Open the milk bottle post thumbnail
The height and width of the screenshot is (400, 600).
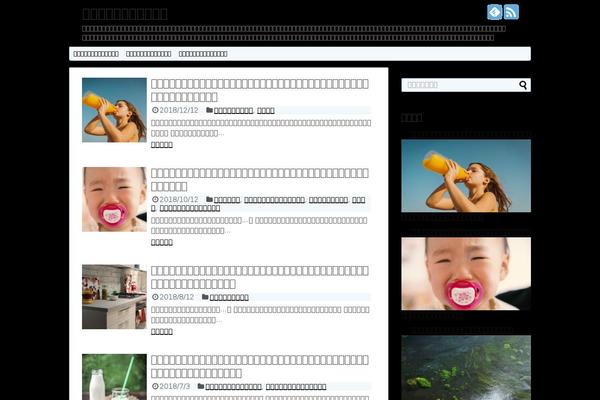(x=114, y=377)
